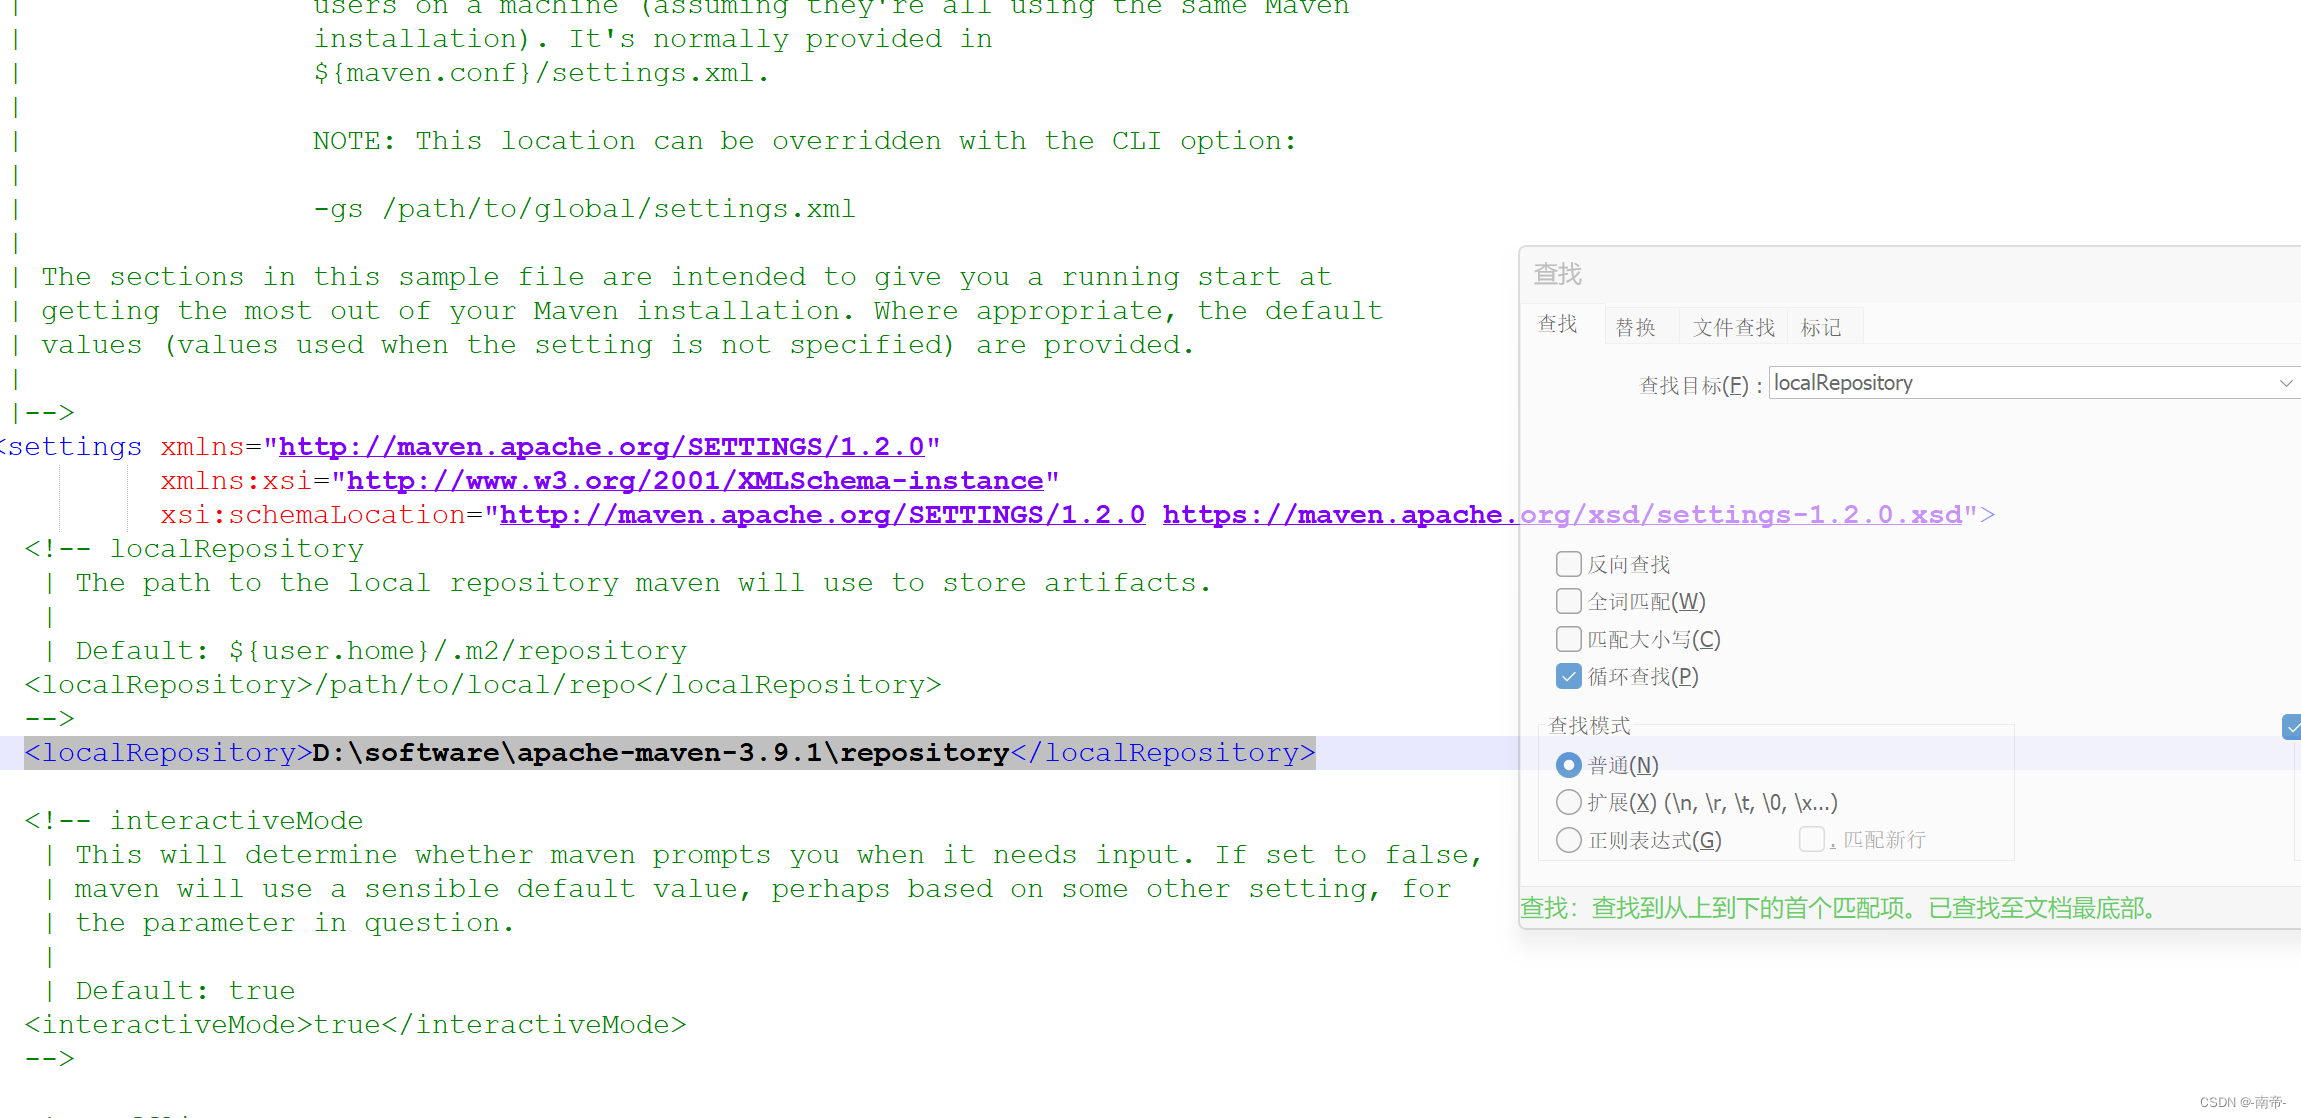Select the 扩展 search mode radio
This screenshot has width=2301, height=1118.
coord(1569,802)
